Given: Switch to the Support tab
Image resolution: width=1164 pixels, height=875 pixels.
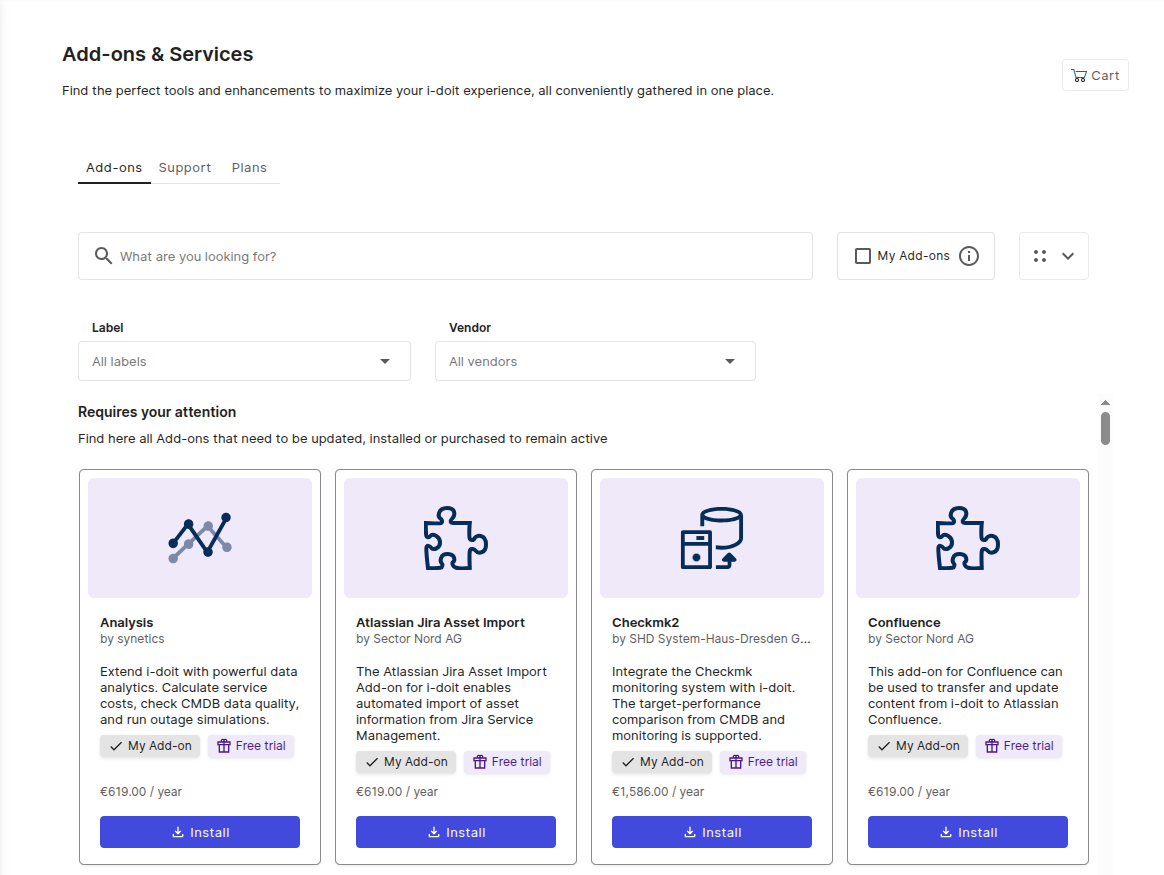Looking at the screenshot, I should tap(184, 168).
